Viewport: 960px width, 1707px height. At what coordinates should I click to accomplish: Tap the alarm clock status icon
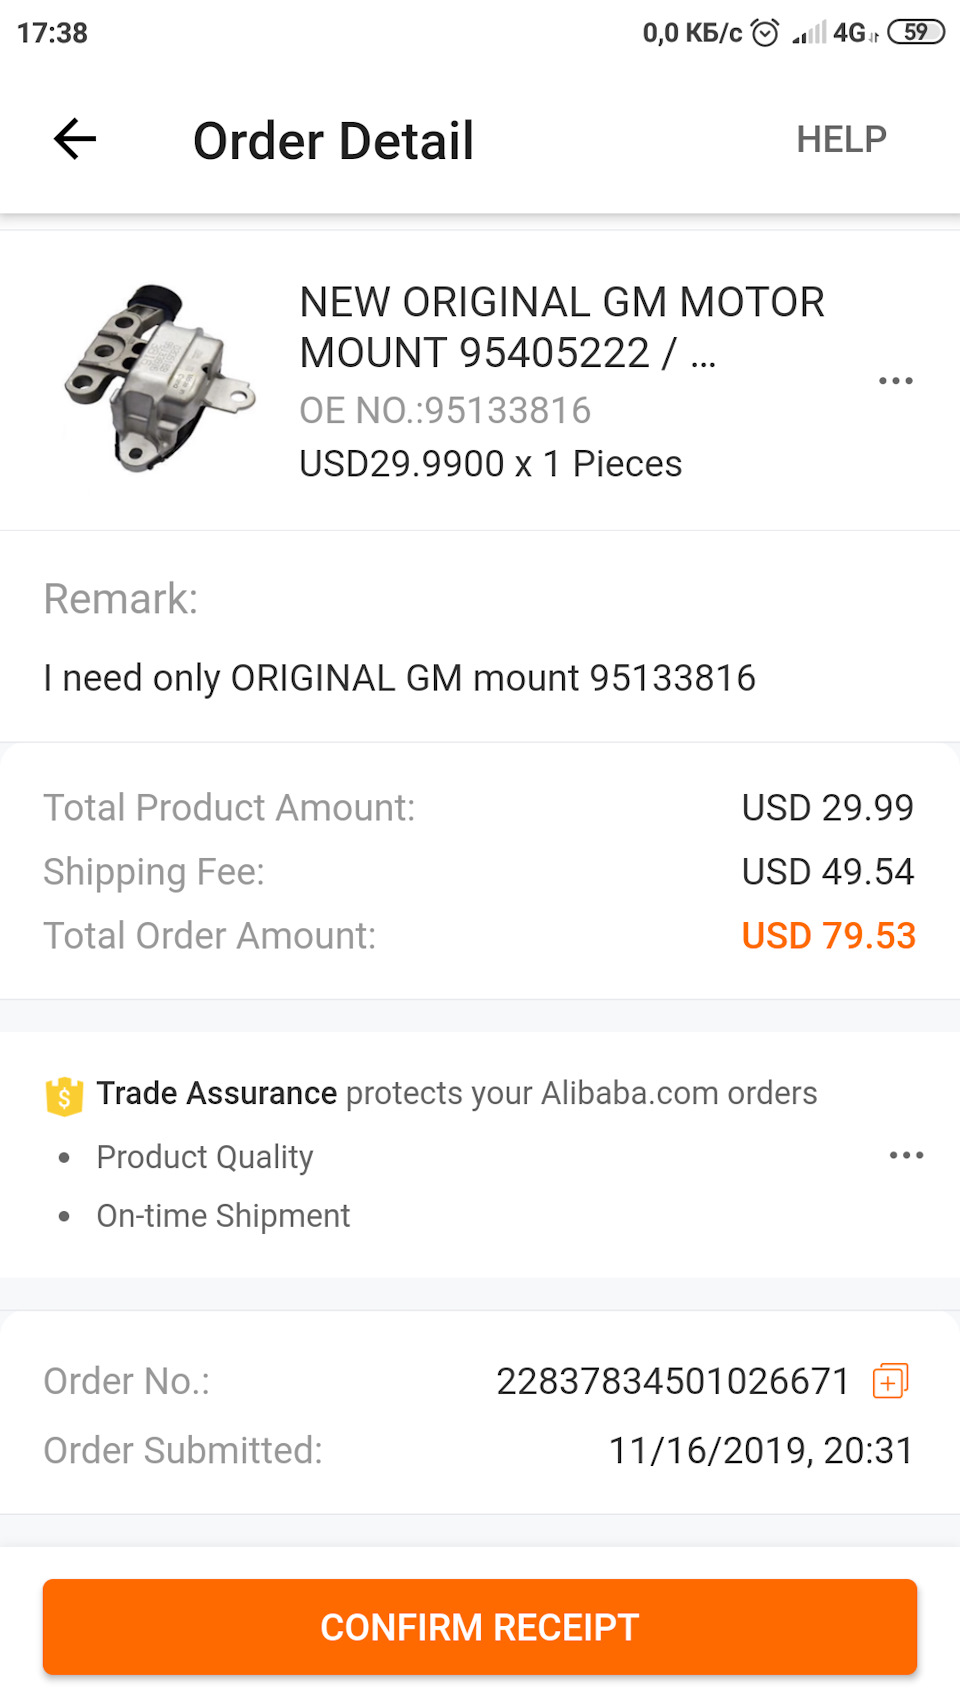(765, 33)
